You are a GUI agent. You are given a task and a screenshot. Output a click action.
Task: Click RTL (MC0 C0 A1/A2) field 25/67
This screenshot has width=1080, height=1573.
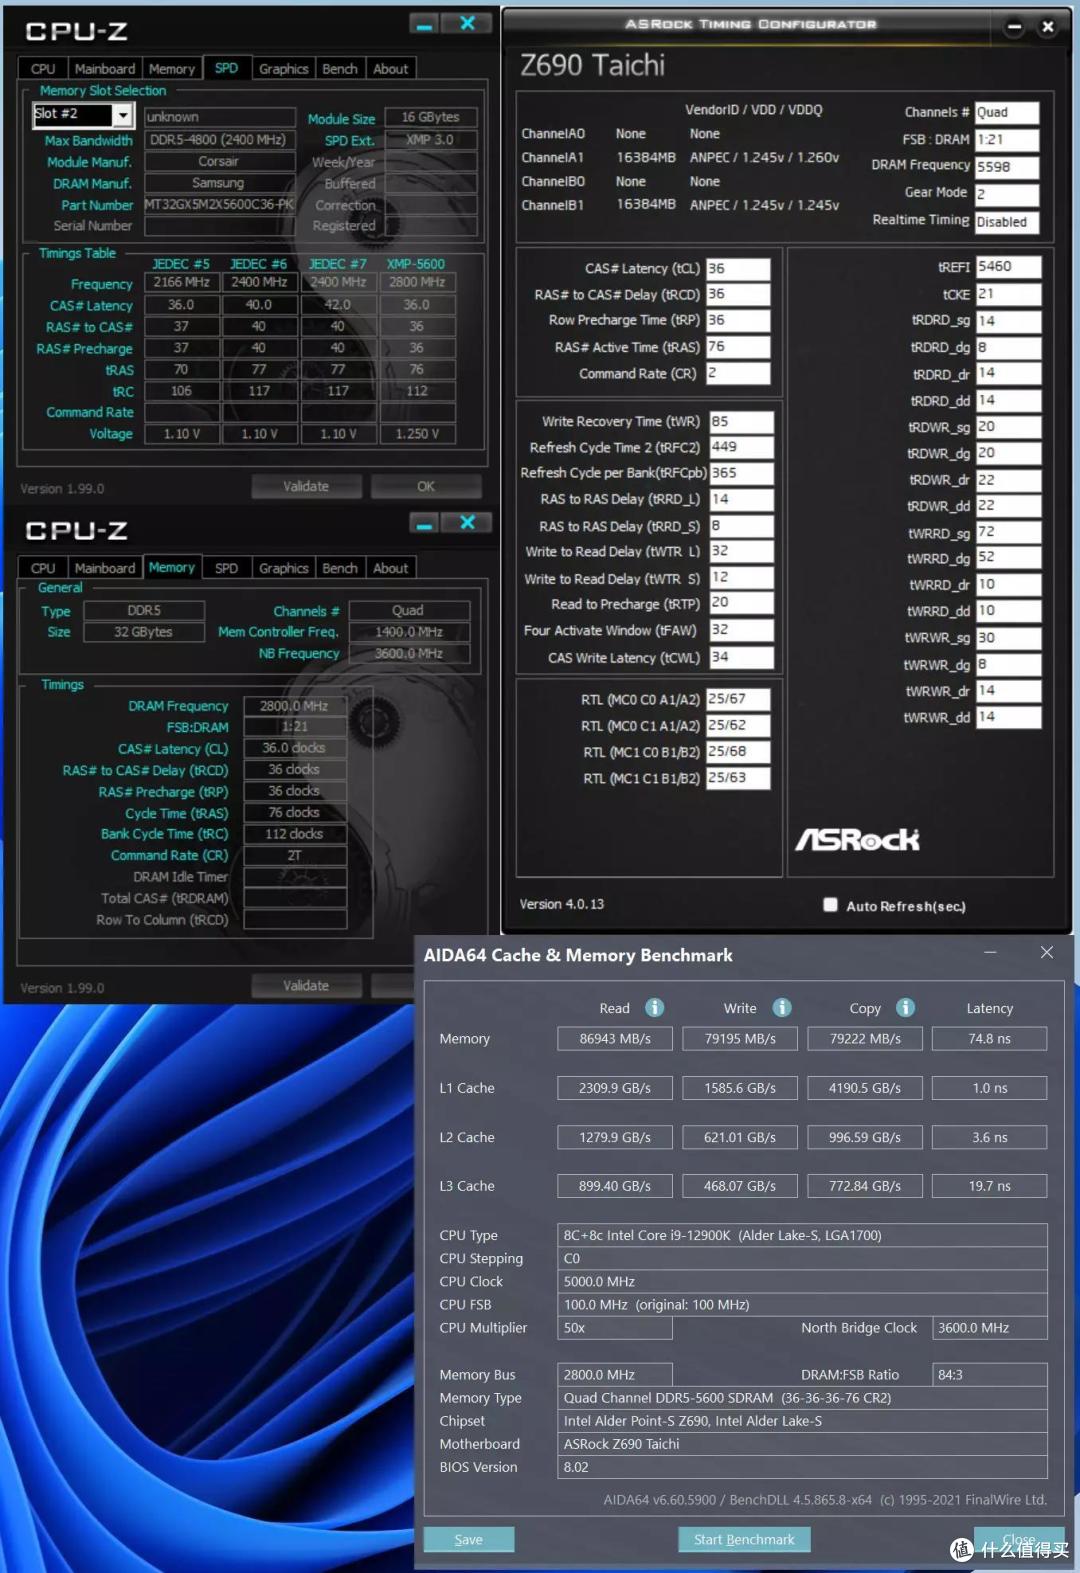pos(738,699)
